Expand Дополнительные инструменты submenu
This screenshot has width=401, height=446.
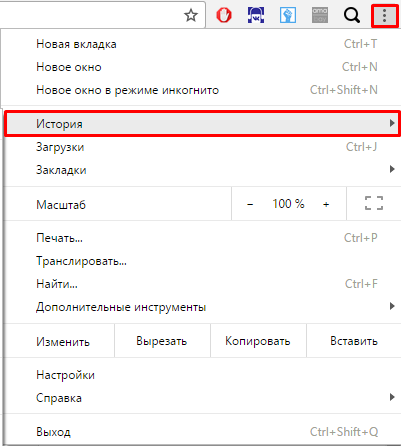click(x=203, y=307)
